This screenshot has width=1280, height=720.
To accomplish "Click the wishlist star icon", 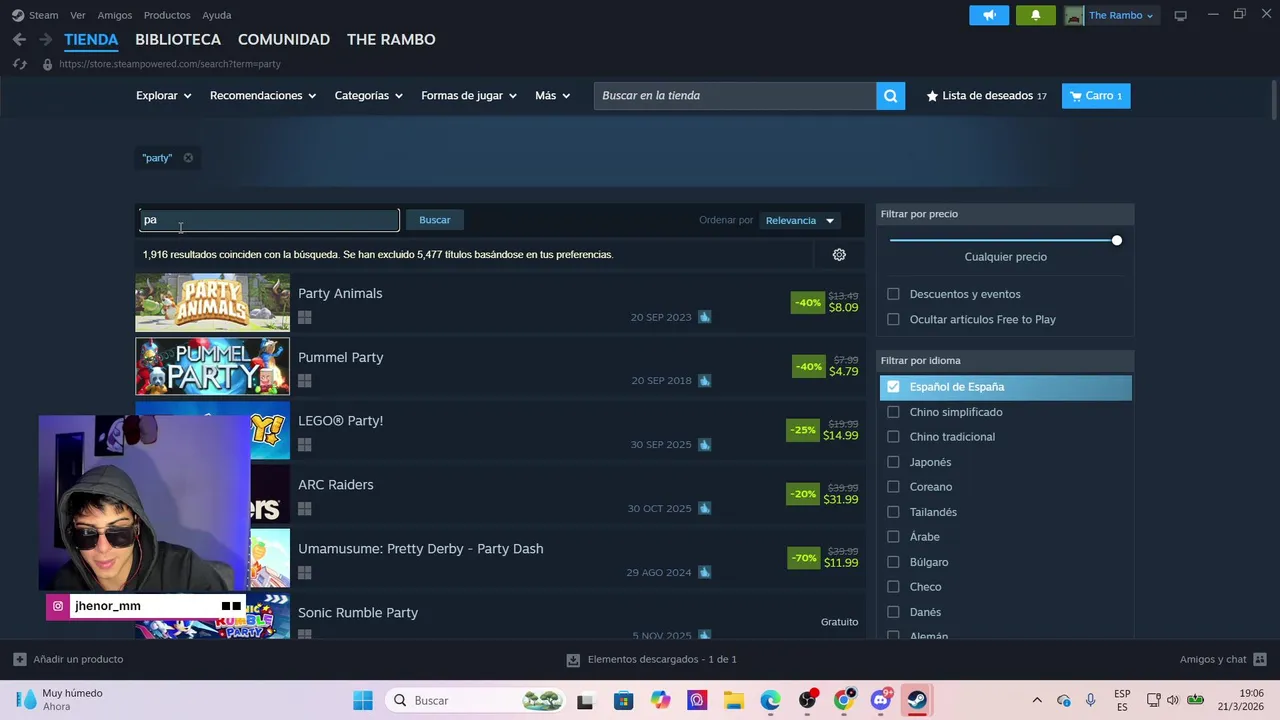I will [932, 96].
